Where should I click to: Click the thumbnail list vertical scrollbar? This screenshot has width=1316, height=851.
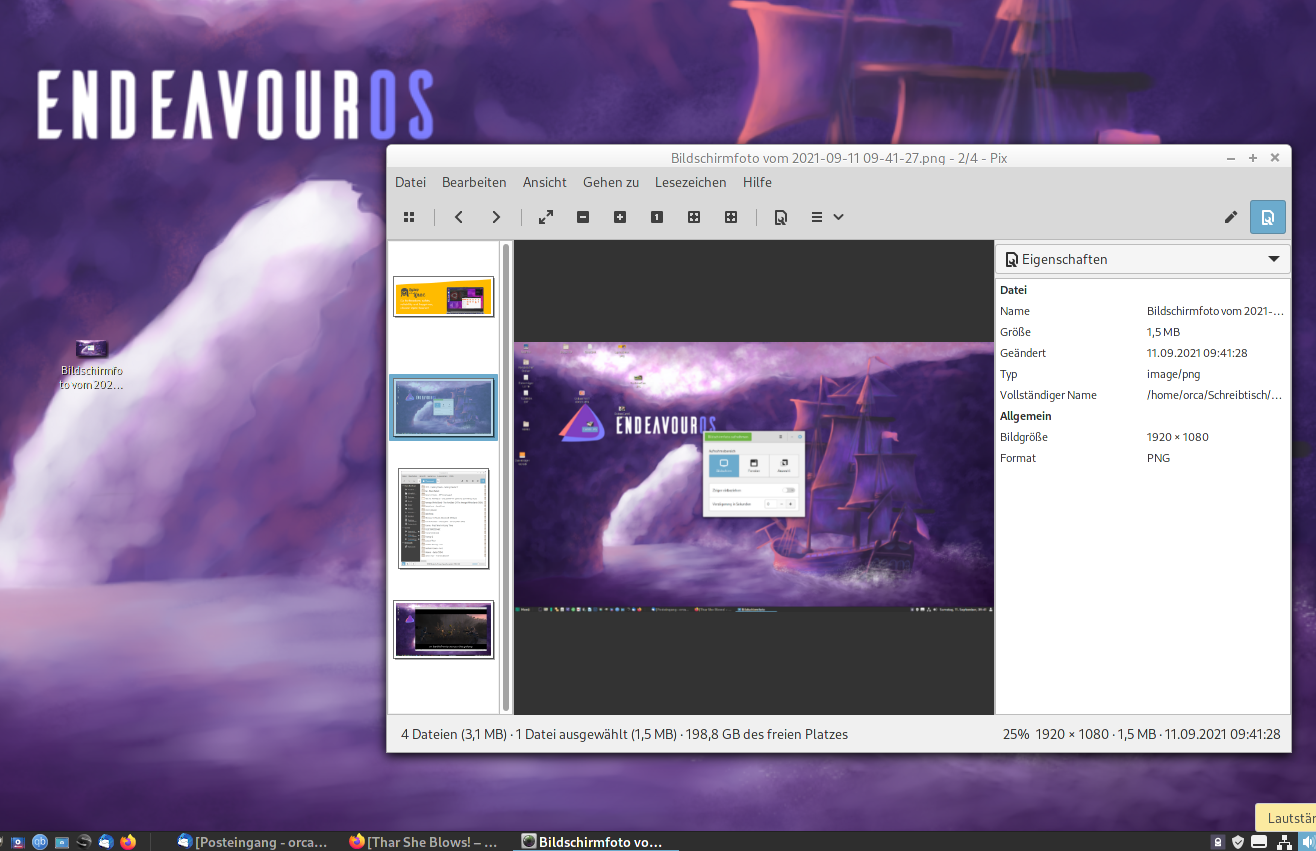click(506, 477)
